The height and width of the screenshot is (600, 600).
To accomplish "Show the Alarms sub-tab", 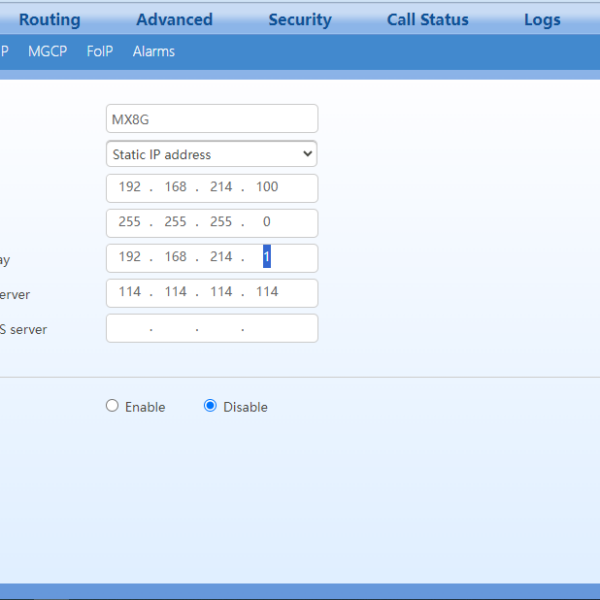I will pos(153,51).
